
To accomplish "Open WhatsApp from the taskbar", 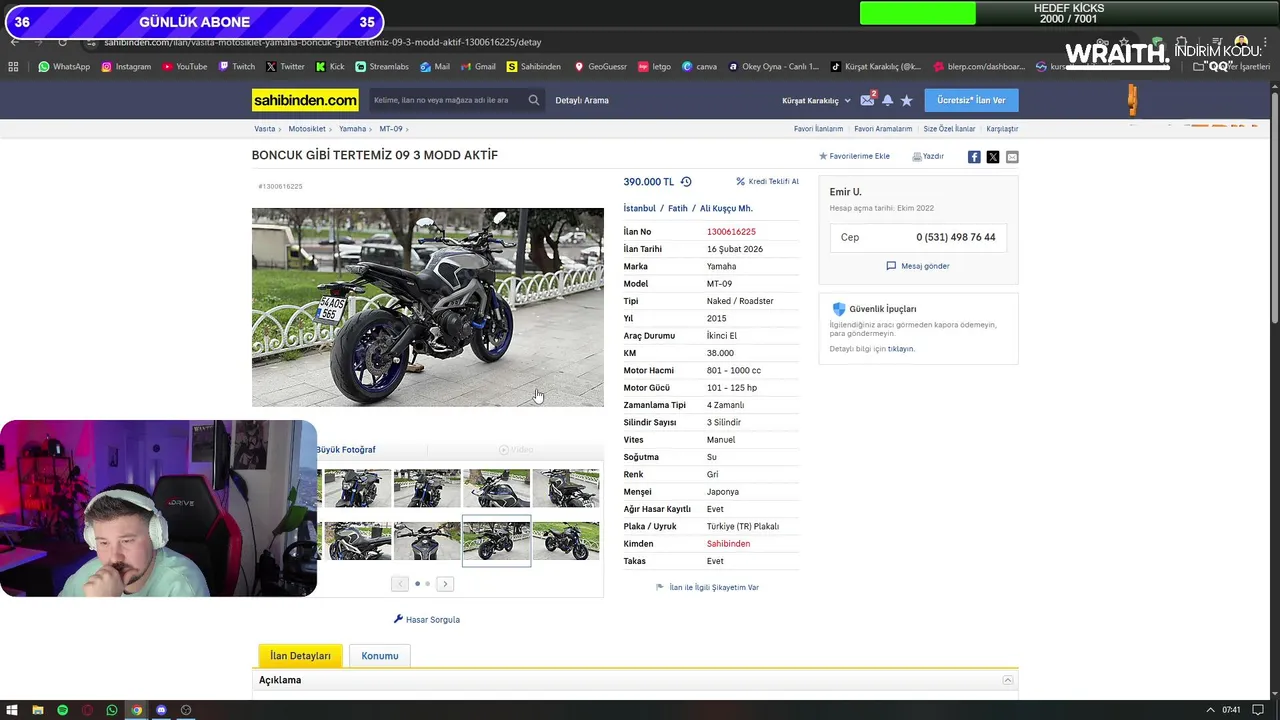I will coord(112,710).
